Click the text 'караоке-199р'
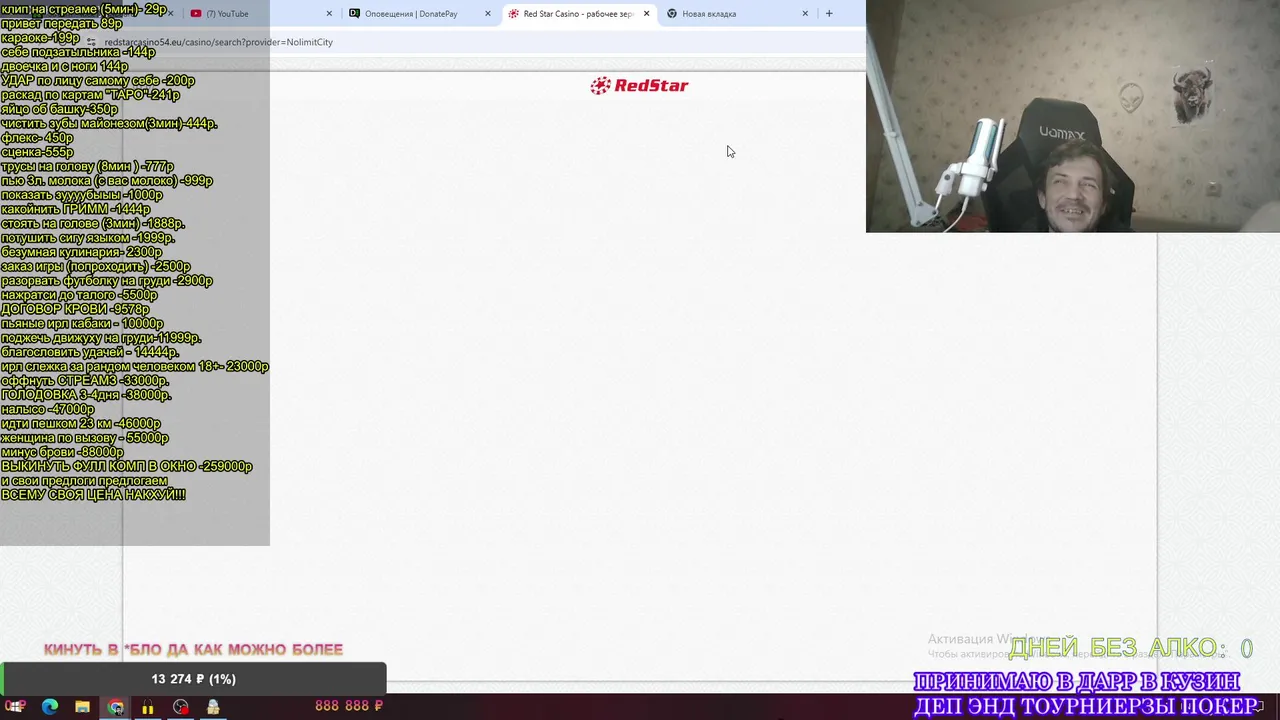 click(40, 38)
